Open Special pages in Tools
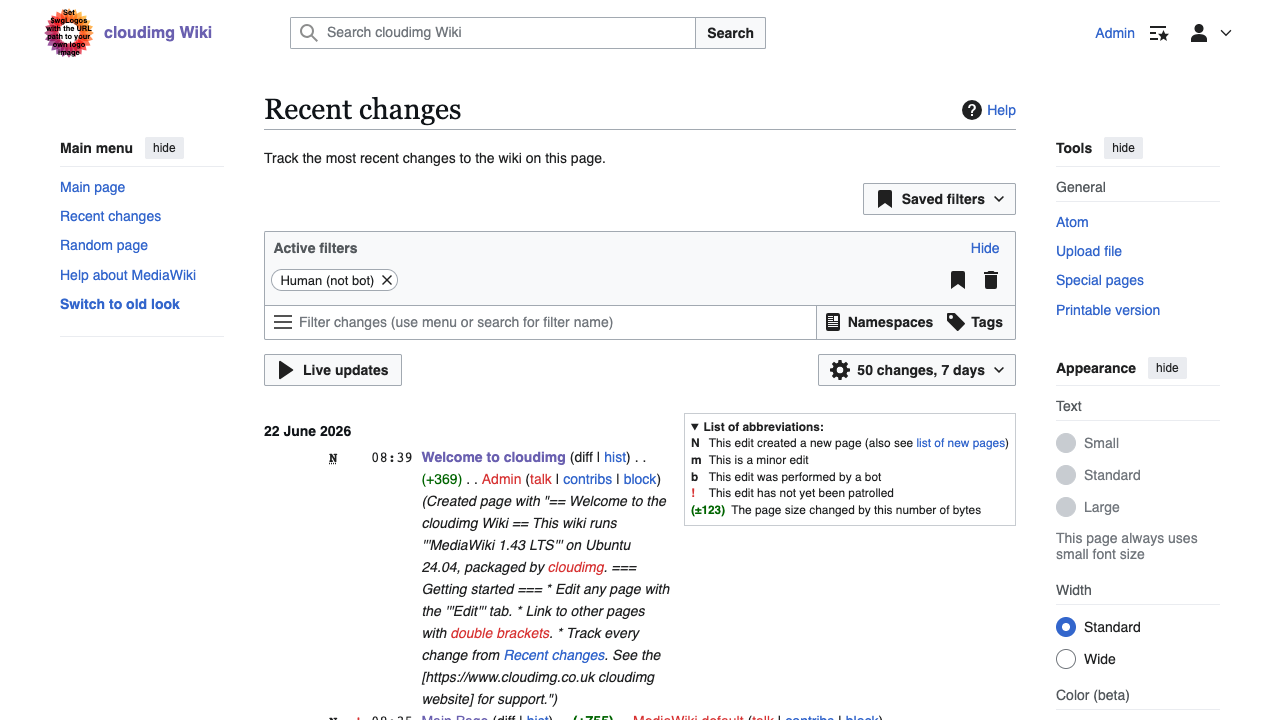 pyautogui.click(x=1100, y=280)
